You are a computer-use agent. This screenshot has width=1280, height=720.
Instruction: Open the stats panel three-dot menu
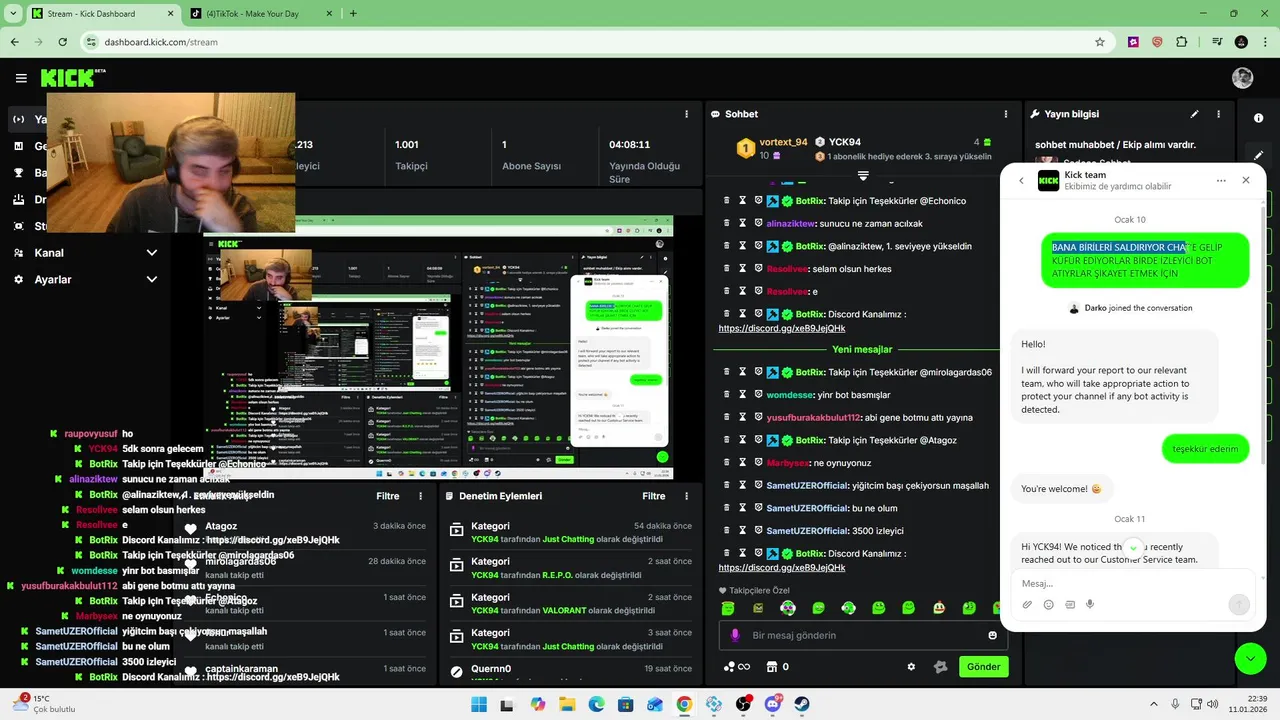point(686,114)
